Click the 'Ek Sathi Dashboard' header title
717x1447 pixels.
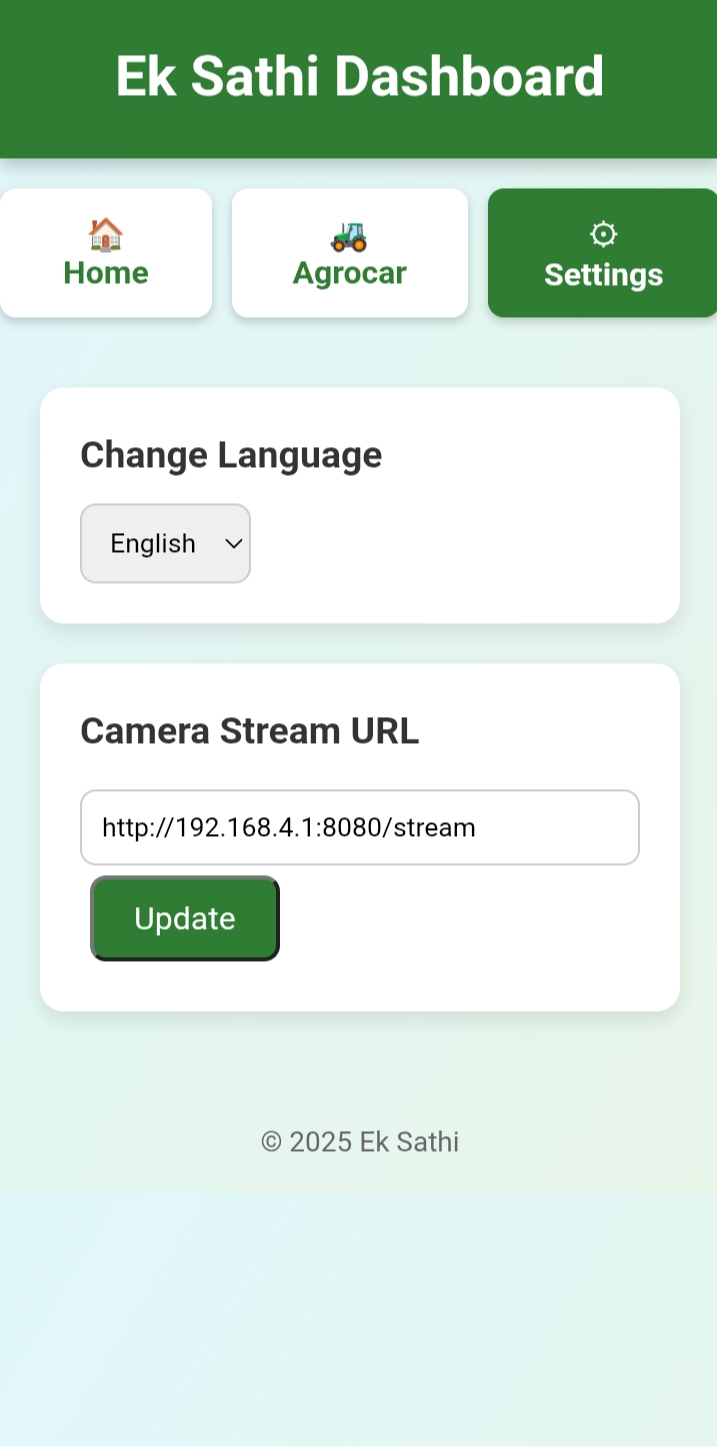pyautogui.click(x=359, y=77)
